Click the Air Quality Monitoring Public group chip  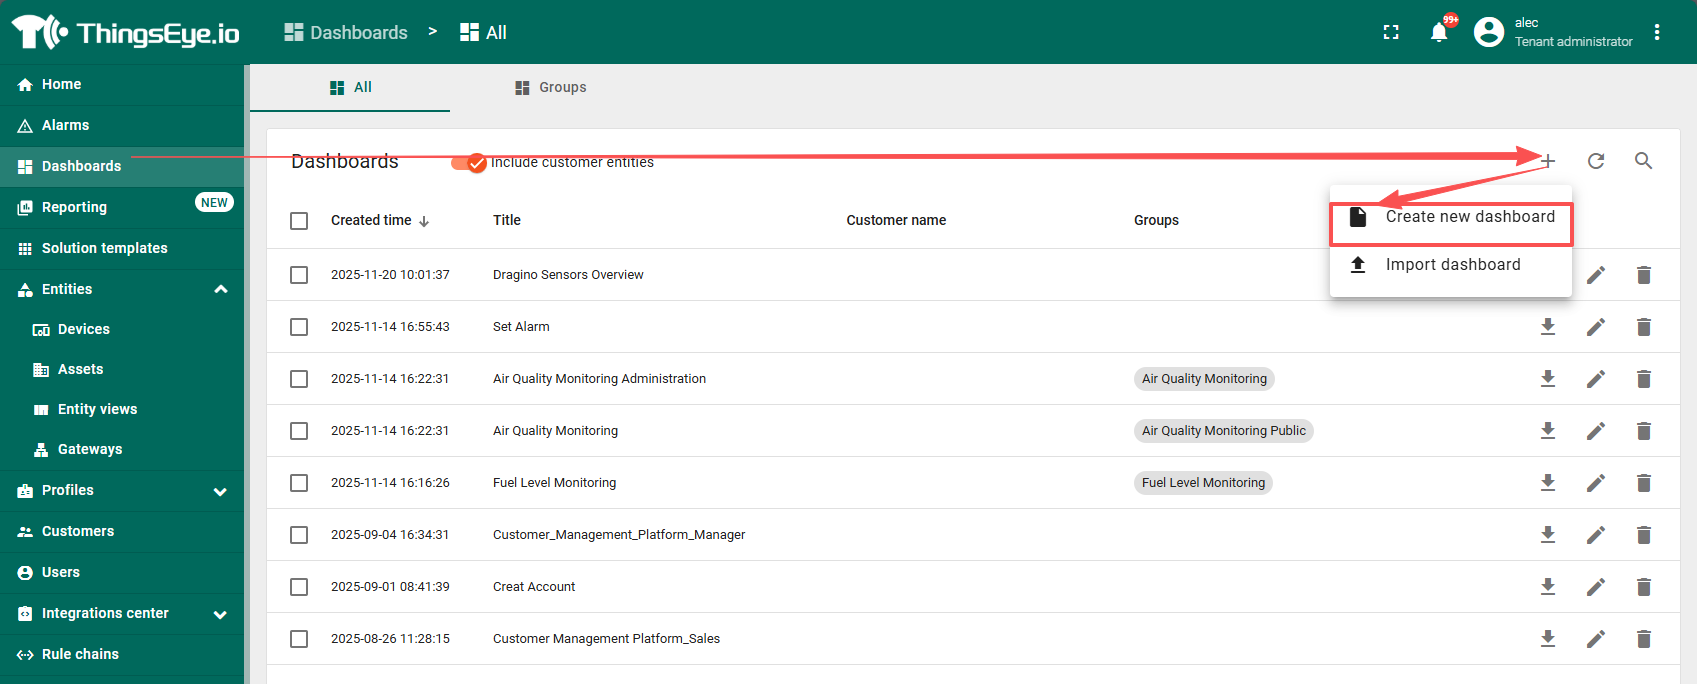coord(1223,431)
